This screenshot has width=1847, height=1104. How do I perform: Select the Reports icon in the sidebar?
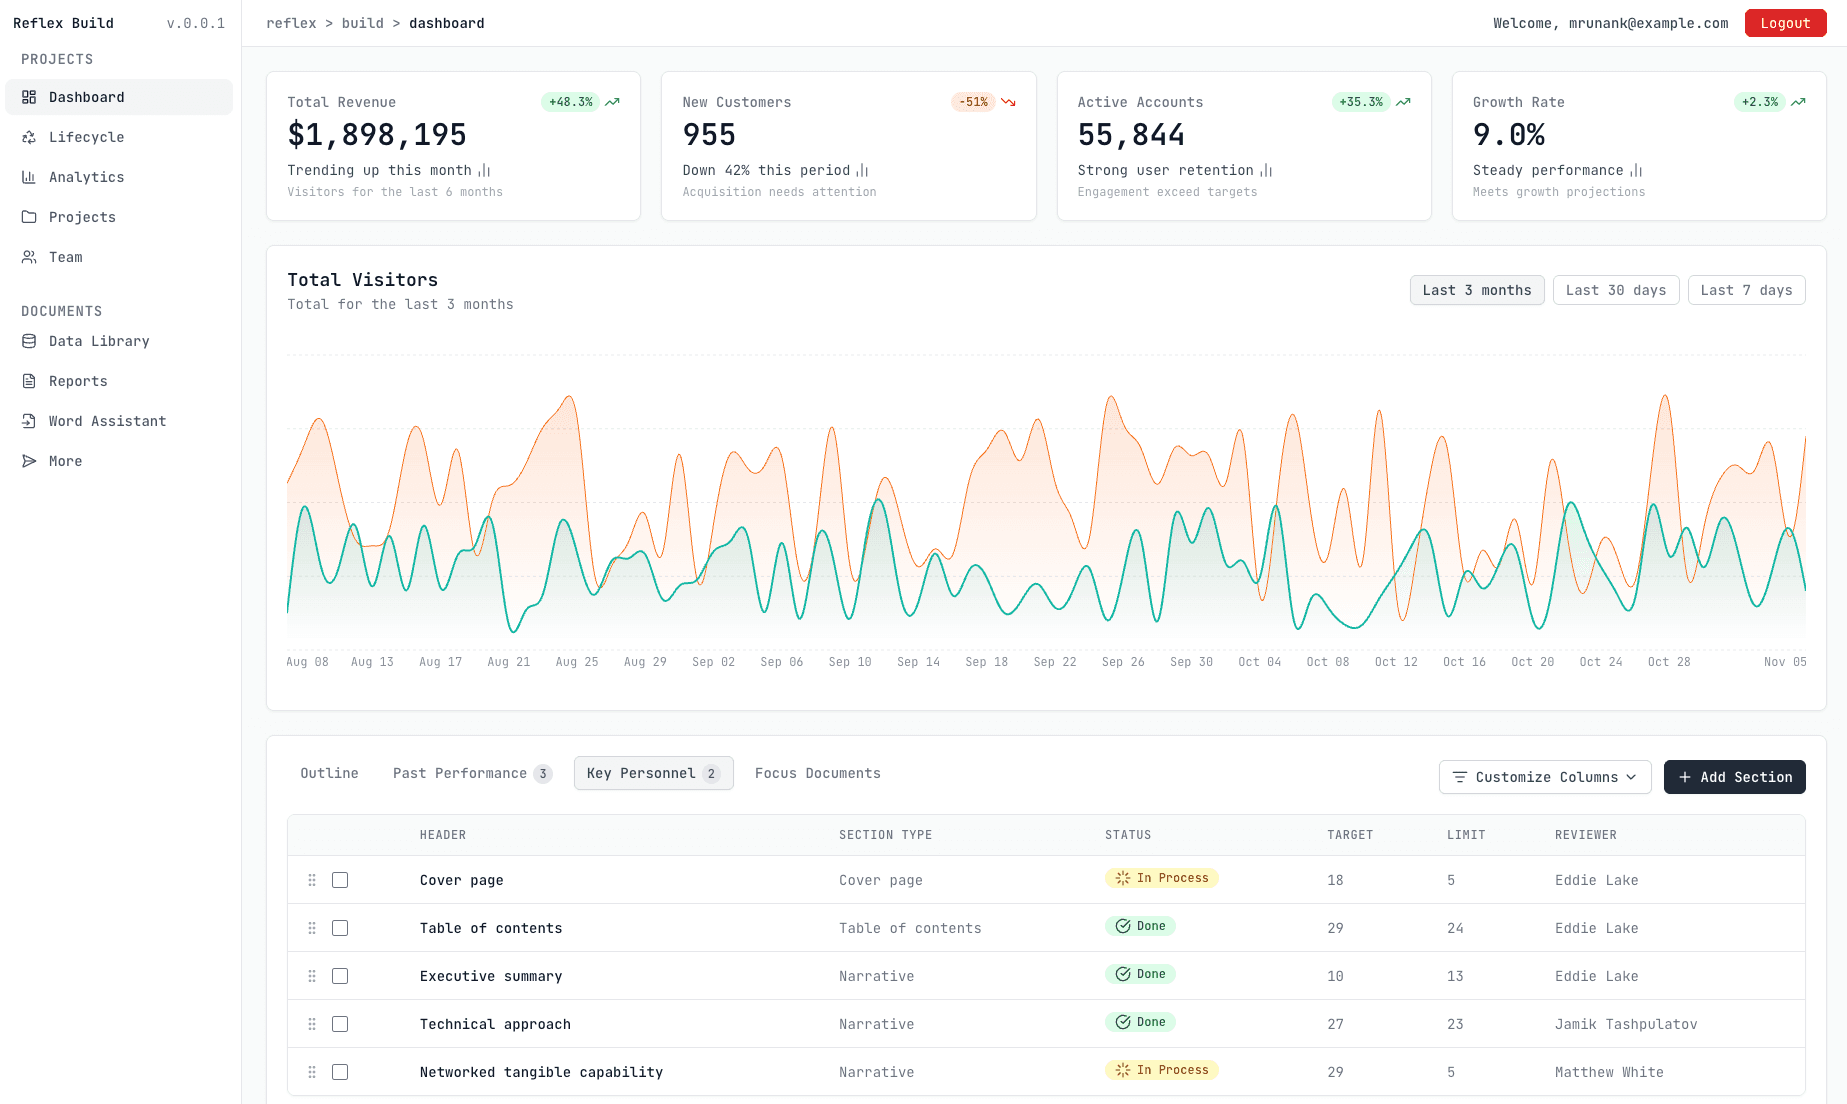point(30,381)
